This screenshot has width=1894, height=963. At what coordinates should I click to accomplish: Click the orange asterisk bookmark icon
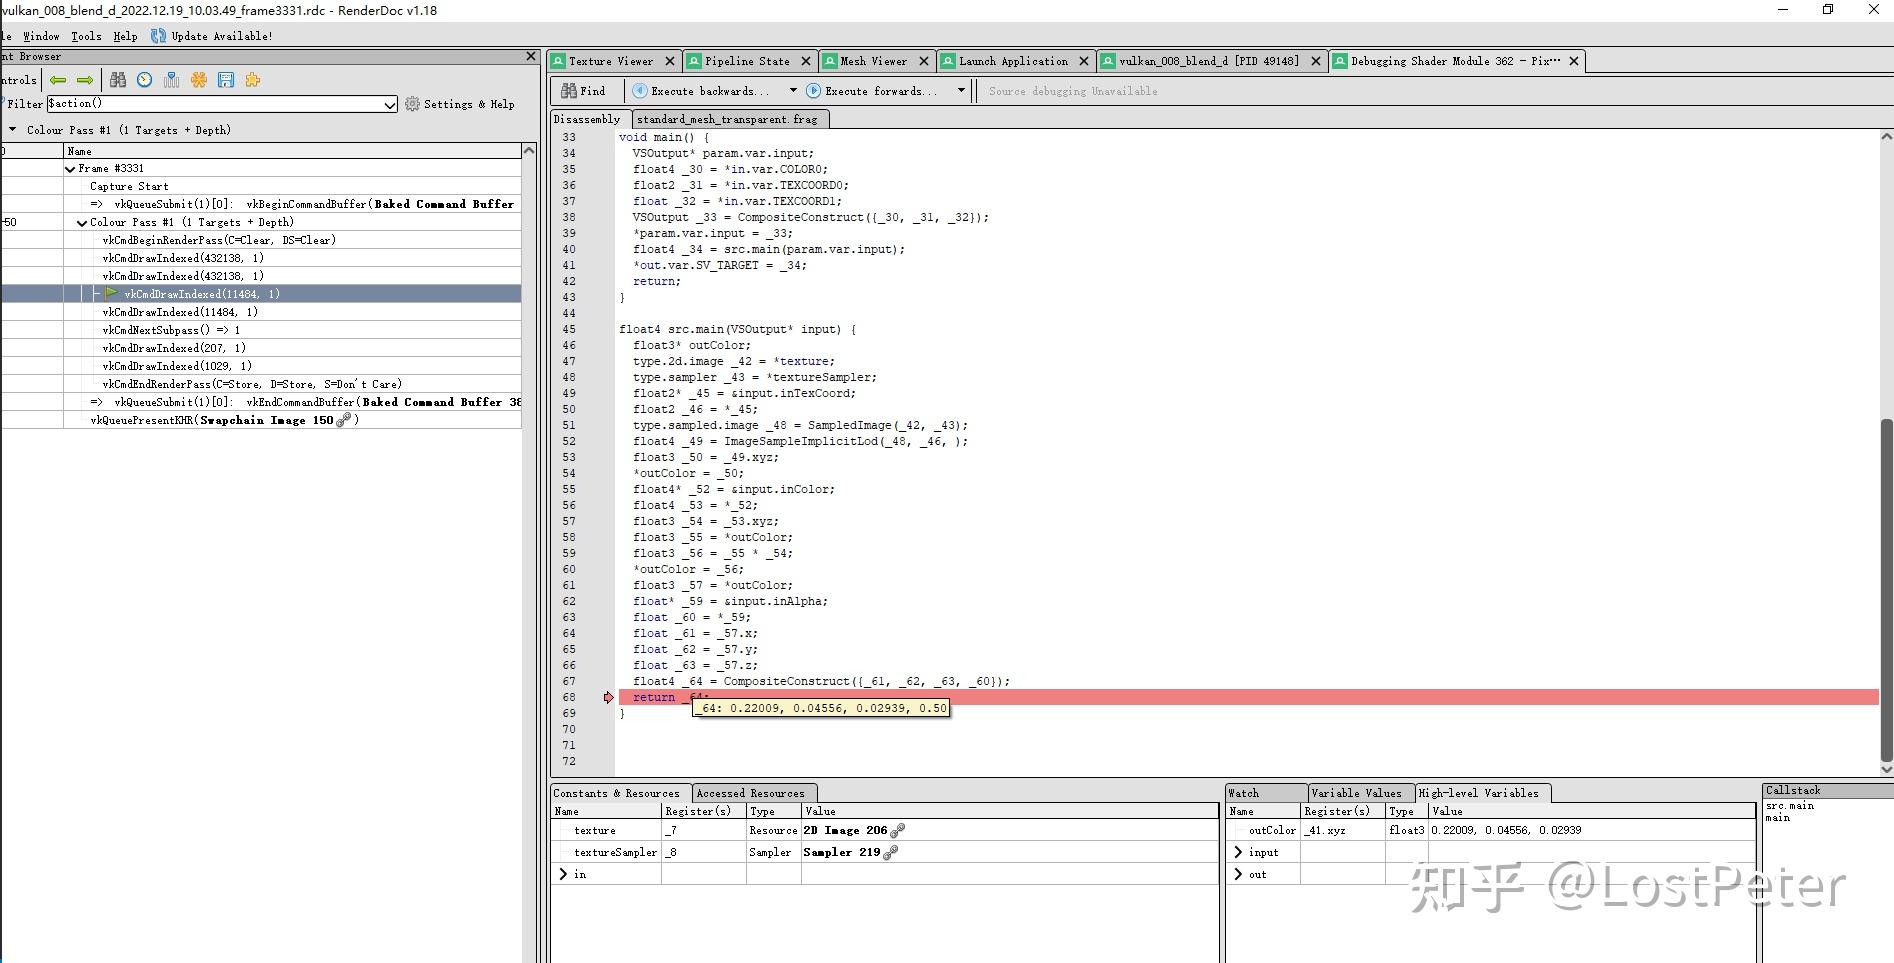[199, 80]
